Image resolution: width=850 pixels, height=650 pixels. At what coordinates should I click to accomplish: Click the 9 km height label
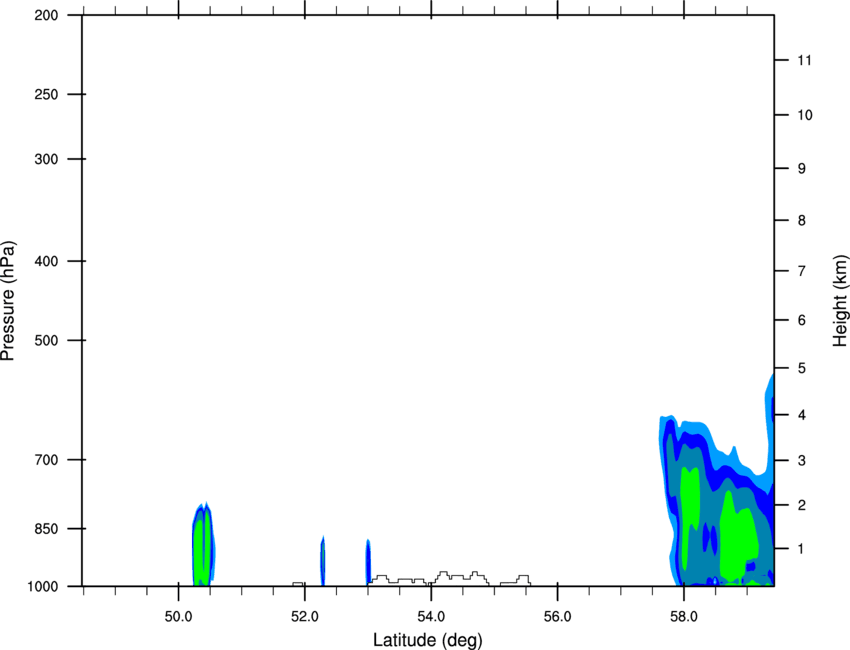tap(802, 169)
